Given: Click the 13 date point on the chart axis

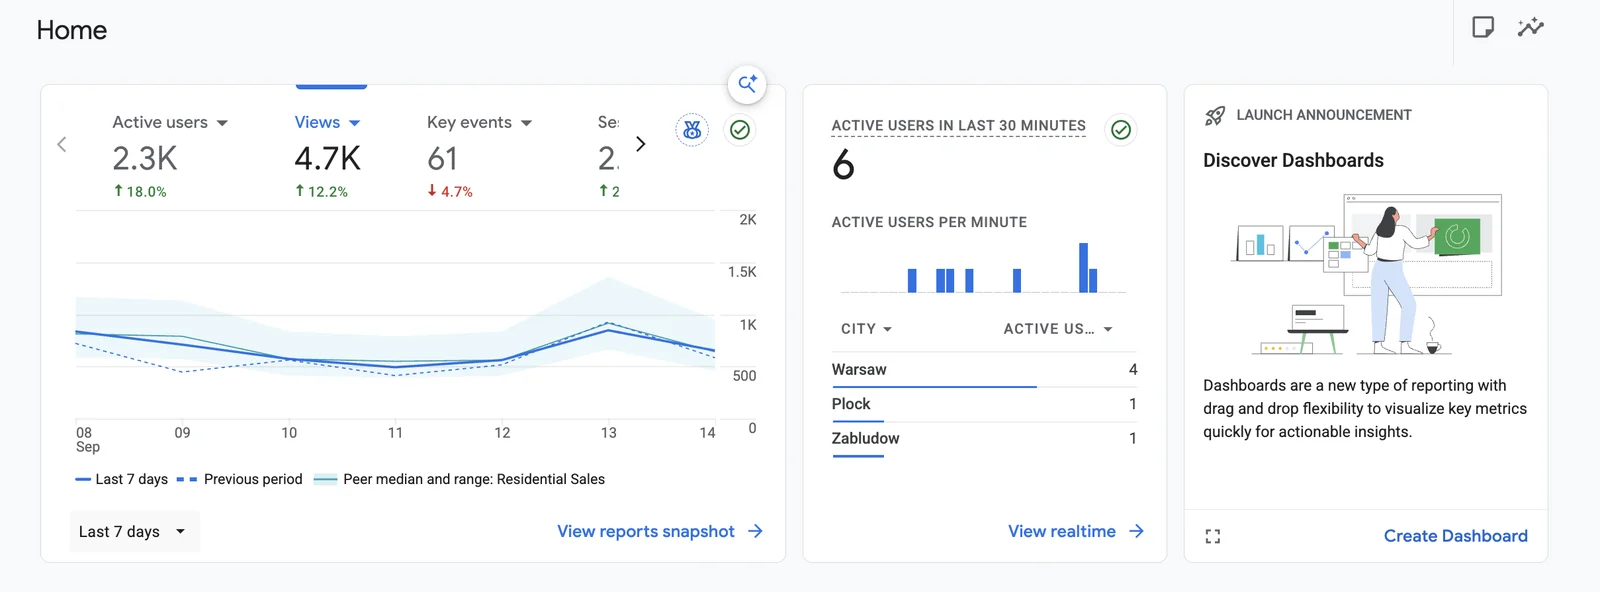Looking at the screenshot, I should [x=609, y=433].
